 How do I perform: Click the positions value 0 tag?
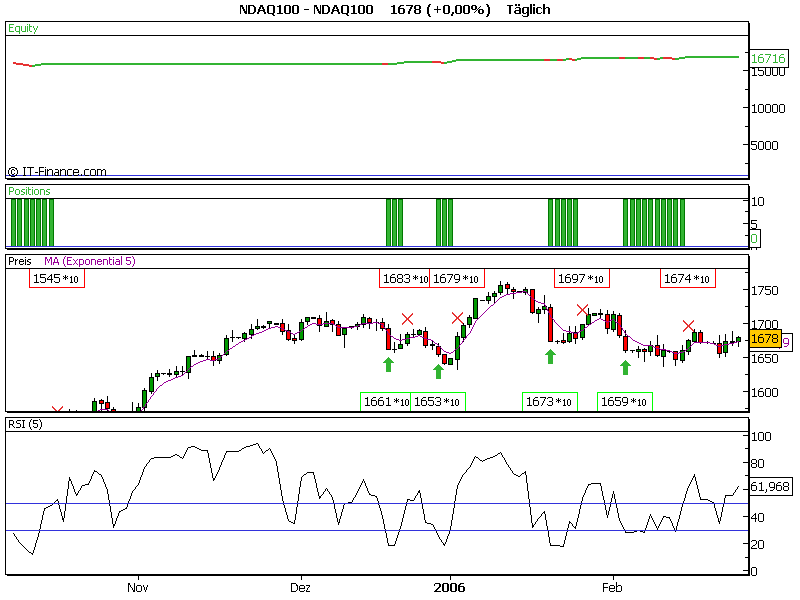click(754, 238)
